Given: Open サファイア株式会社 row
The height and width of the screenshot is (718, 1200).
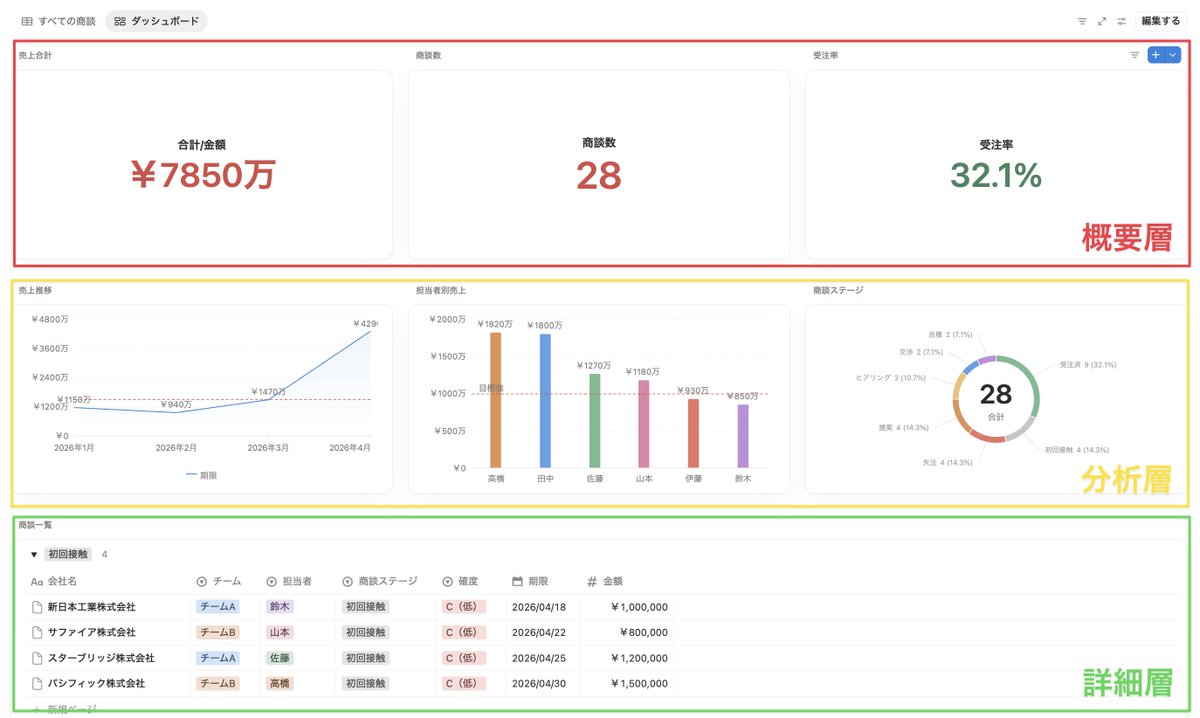Looking at the screenshot, I should [x=91, y=633].
